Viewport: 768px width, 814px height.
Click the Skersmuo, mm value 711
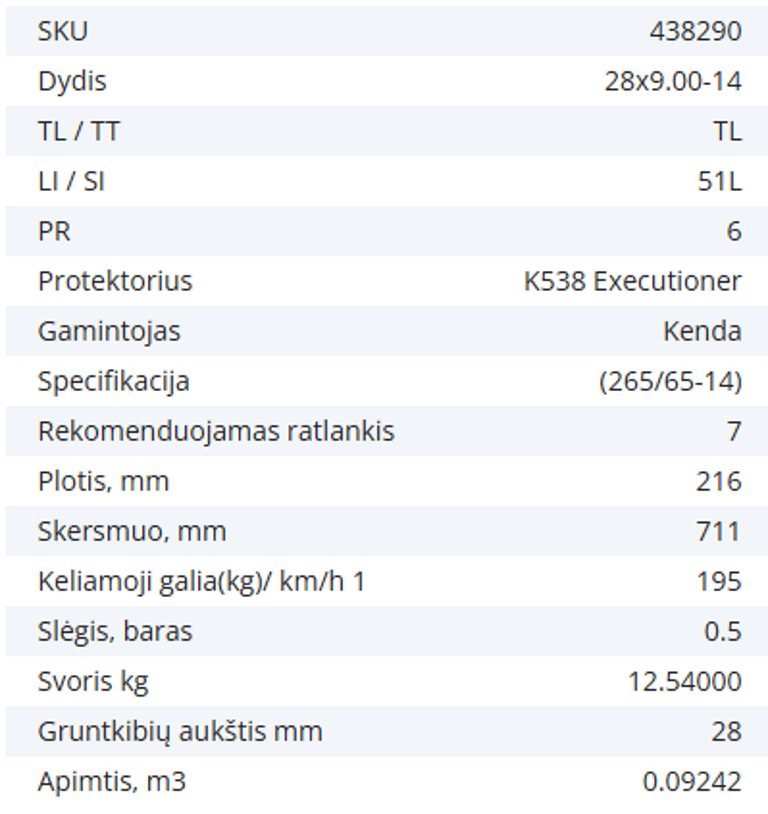pos(719,531)
